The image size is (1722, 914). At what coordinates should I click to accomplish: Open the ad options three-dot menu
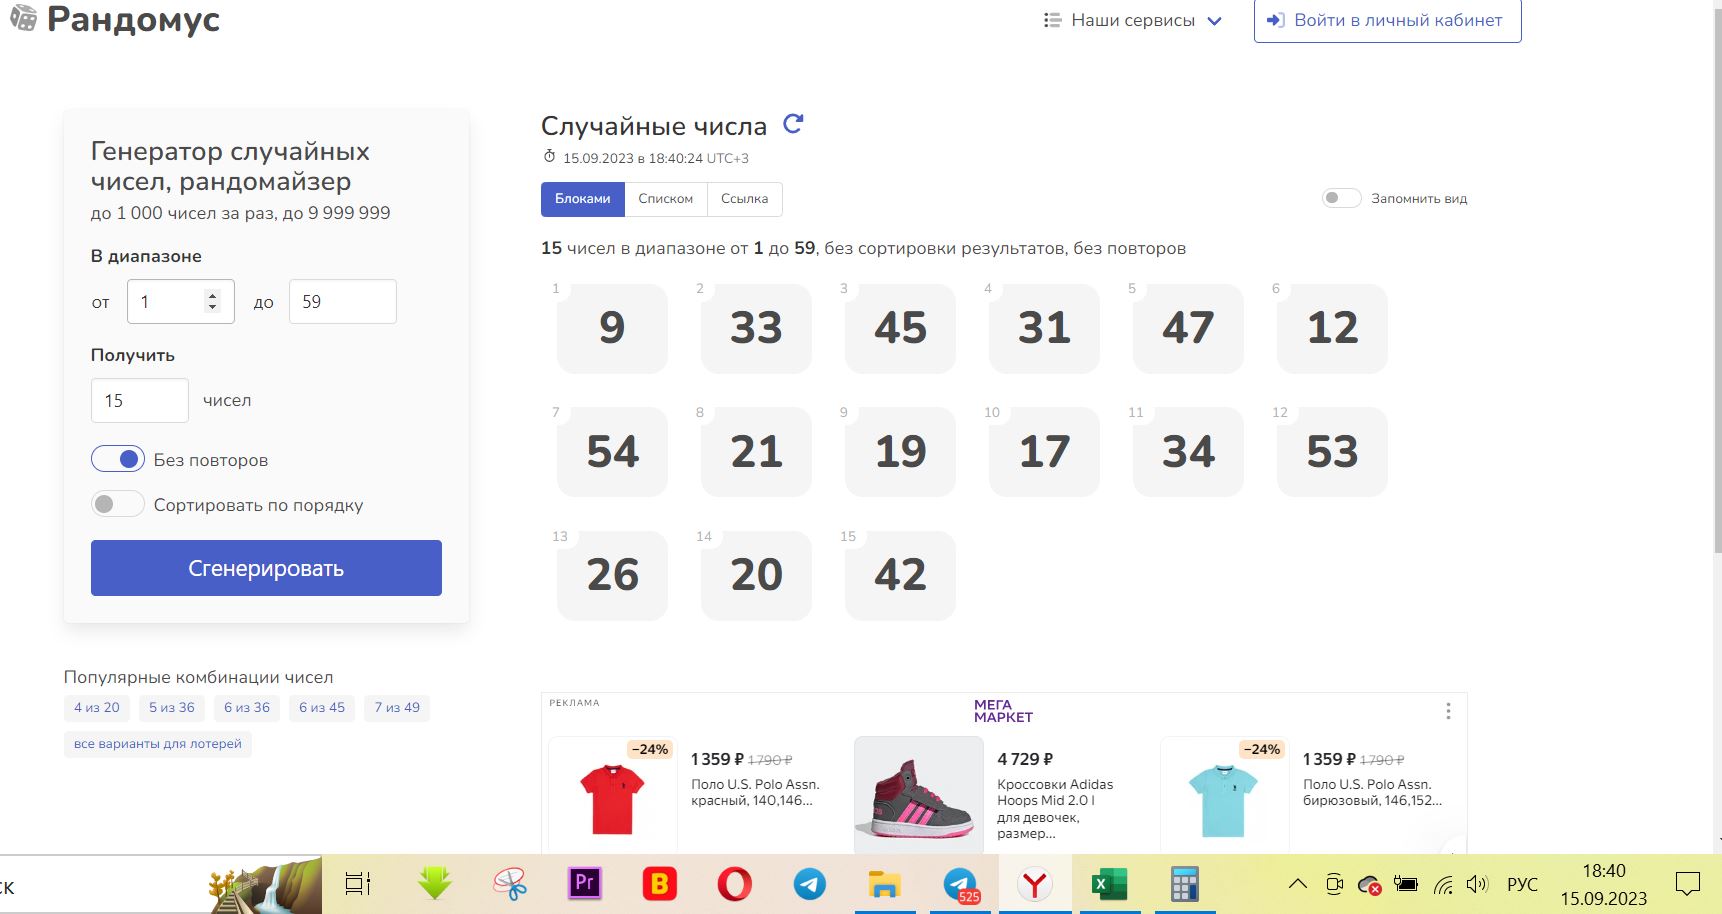click(x=1448, y=711)
